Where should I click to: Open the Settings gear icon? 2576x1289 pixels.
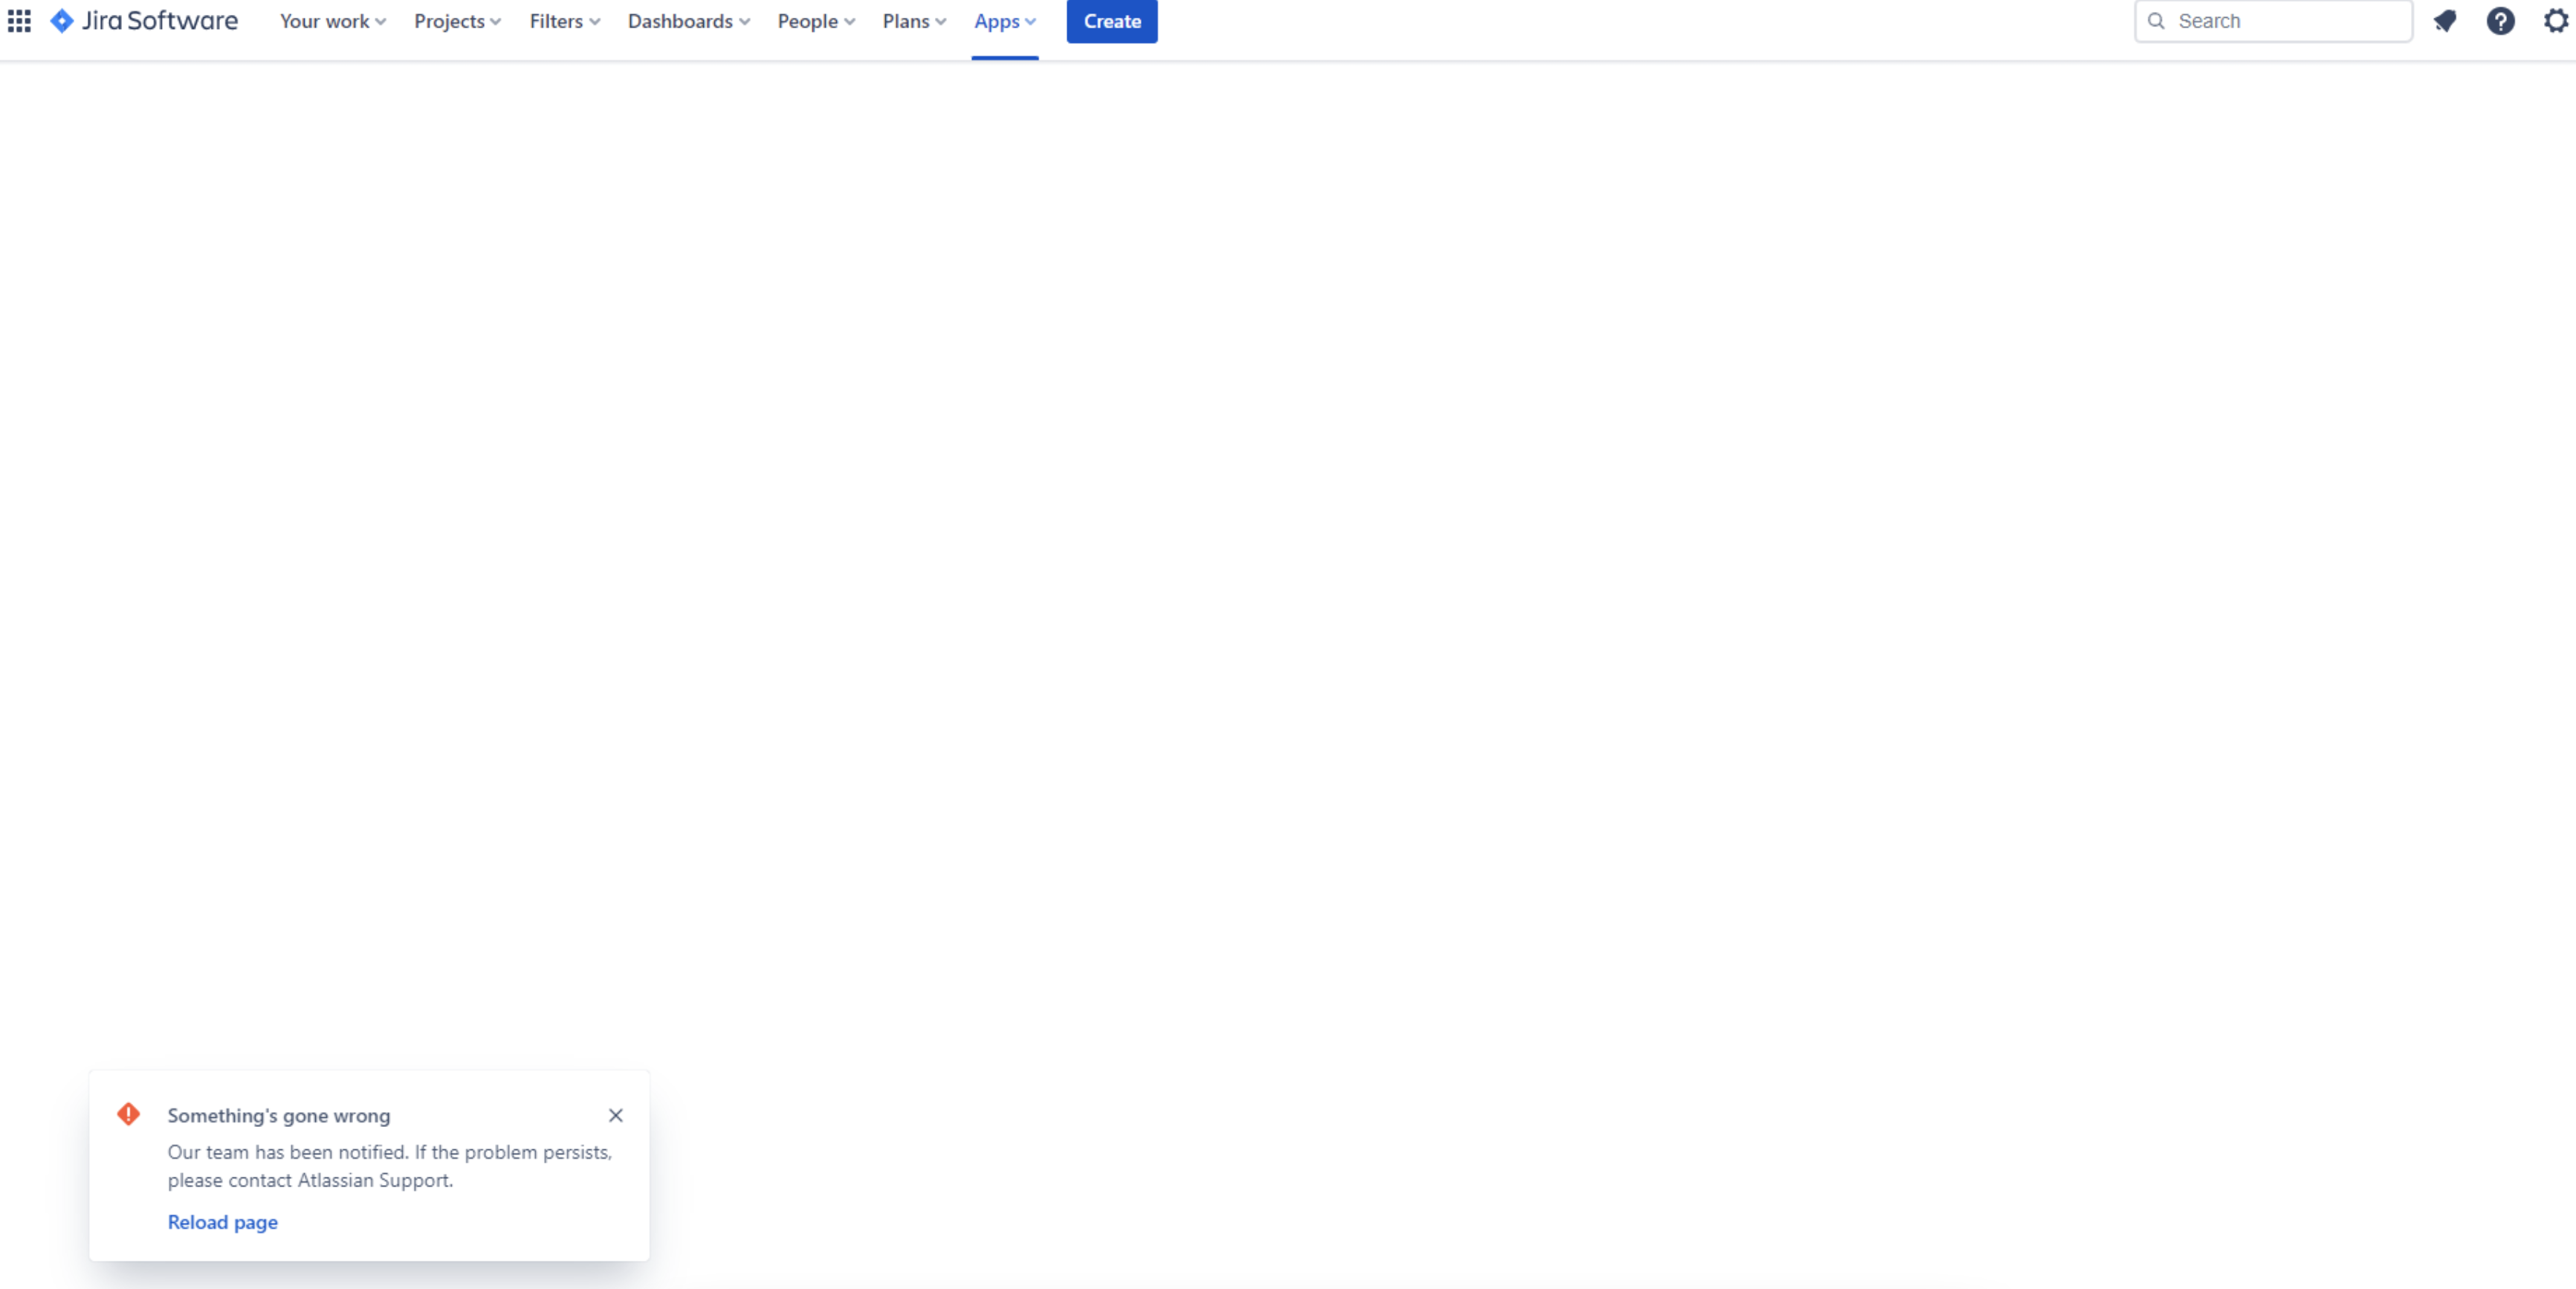2555,21
